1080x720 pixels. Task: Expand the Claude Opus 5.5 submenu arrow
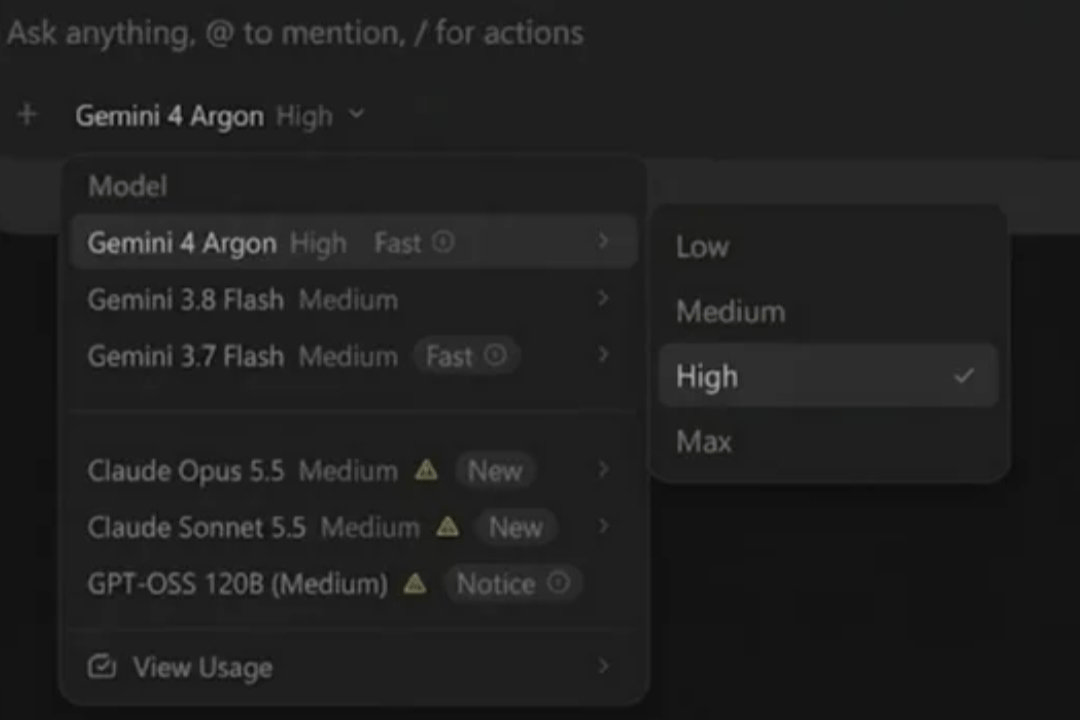603,469
